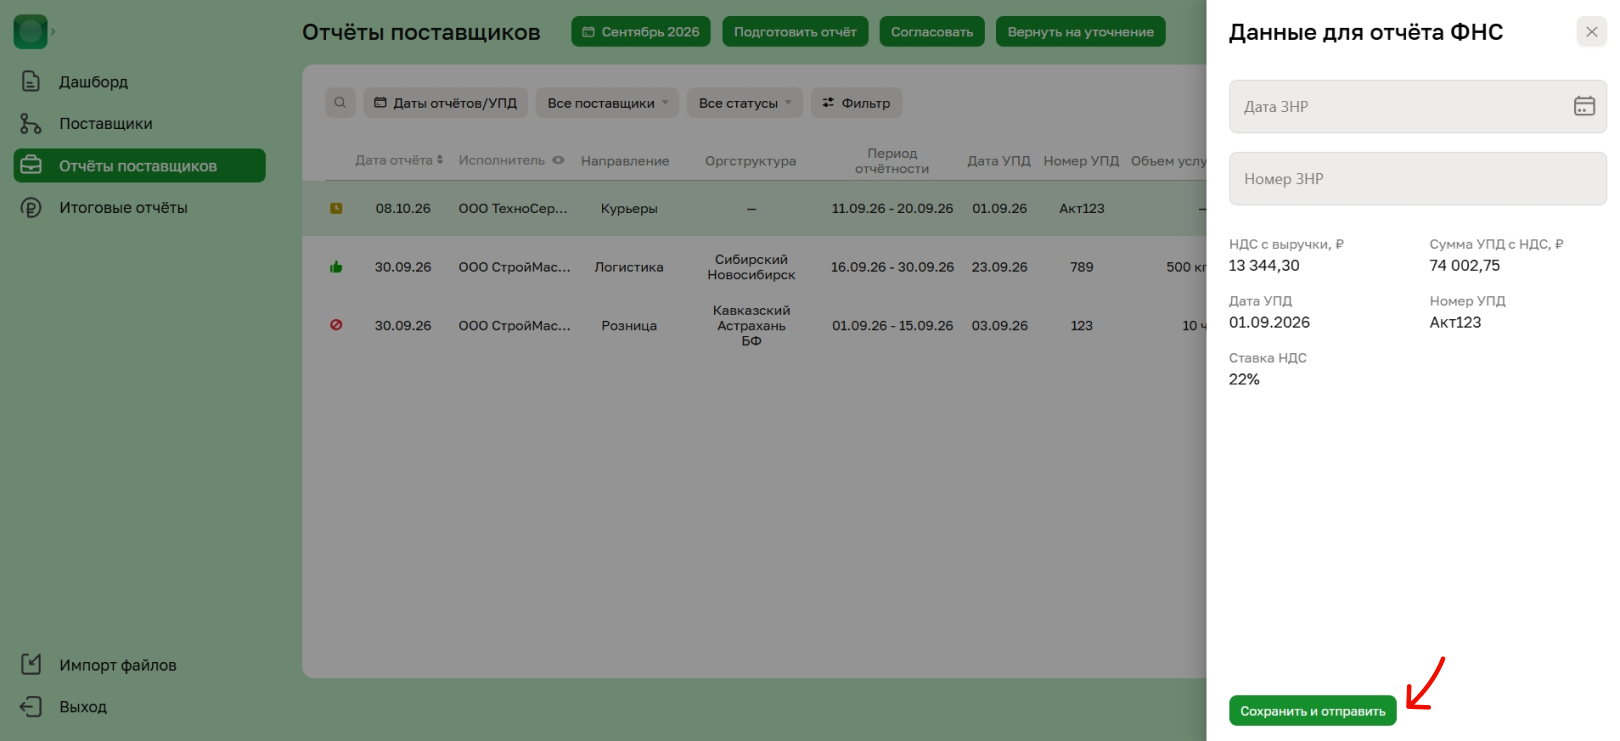Viewport: 1620px width, 741px height.
Task: Click Ставка НДС value 22%
Action: tap(1244, 380)
